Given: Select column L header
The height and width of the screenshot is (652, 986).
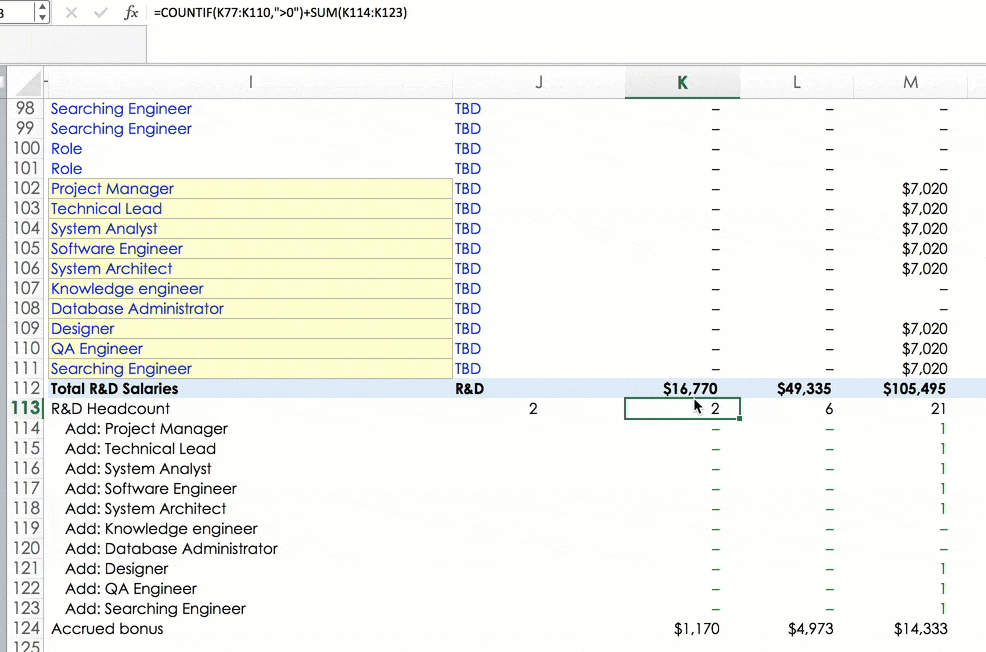Looking at the screenshot, I should point(796,82).
